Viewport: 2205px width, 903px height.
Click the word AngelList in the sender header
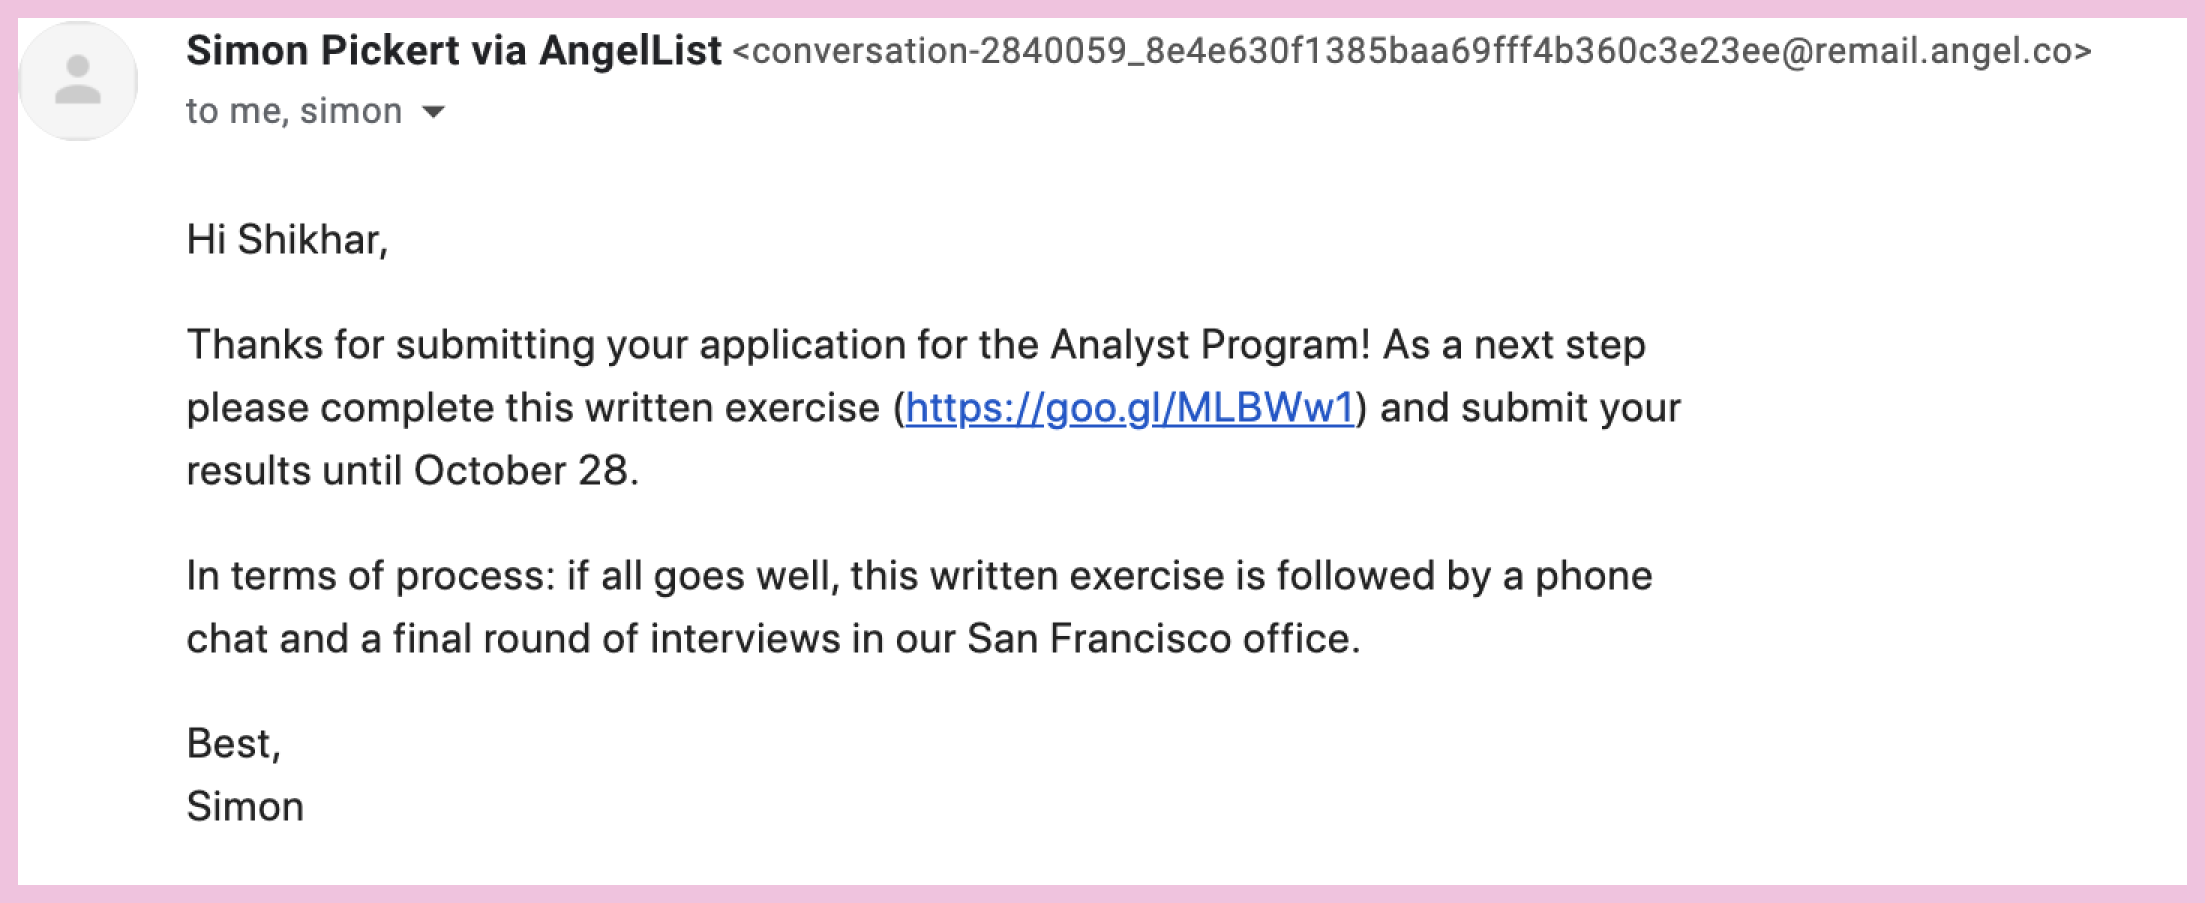(630, 50)
